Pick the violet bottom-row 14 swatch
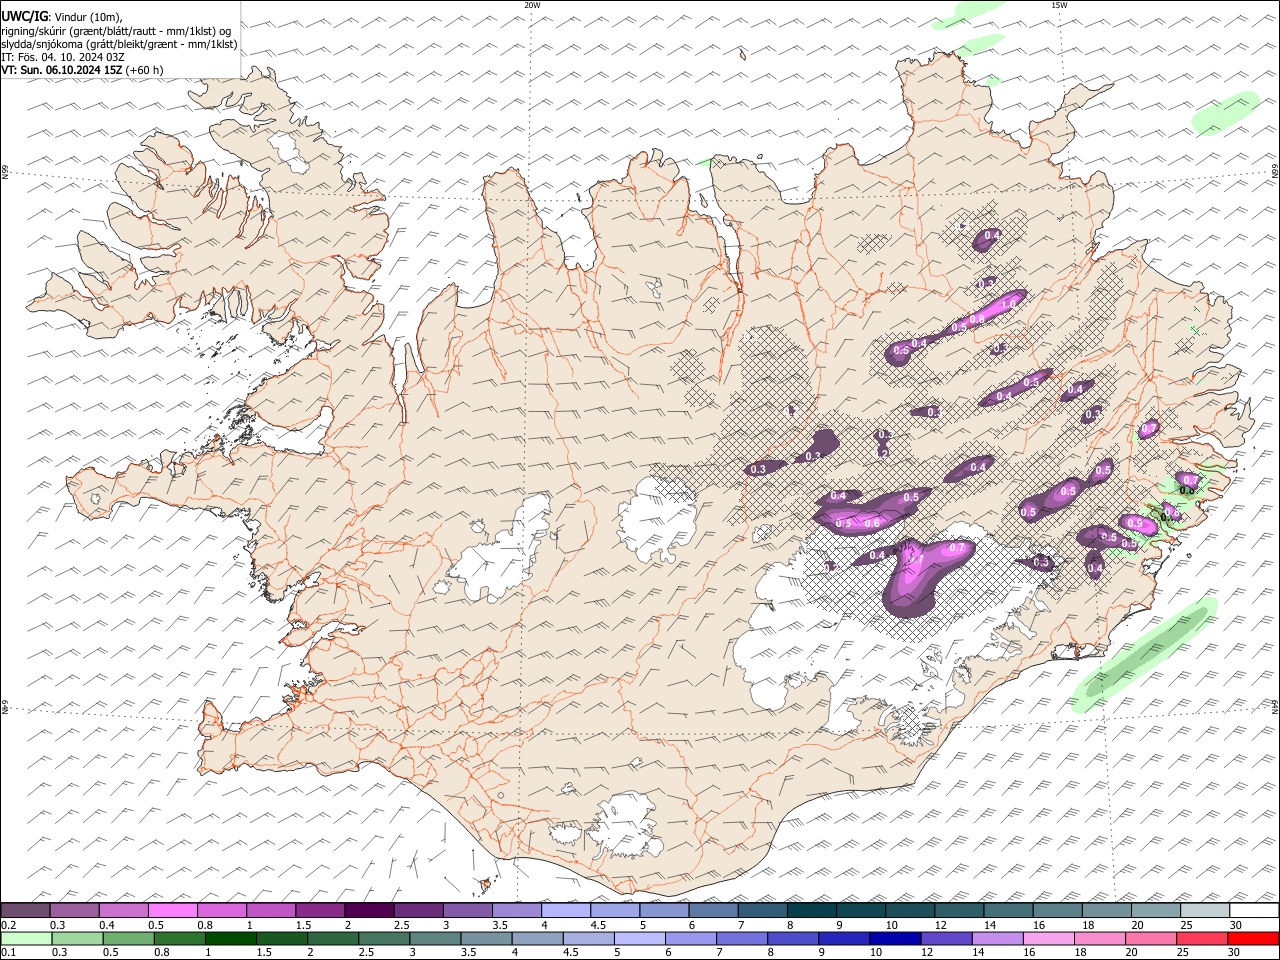This screenshot has height=960, width=1280. pyautogui.click(x=997, y=938)
